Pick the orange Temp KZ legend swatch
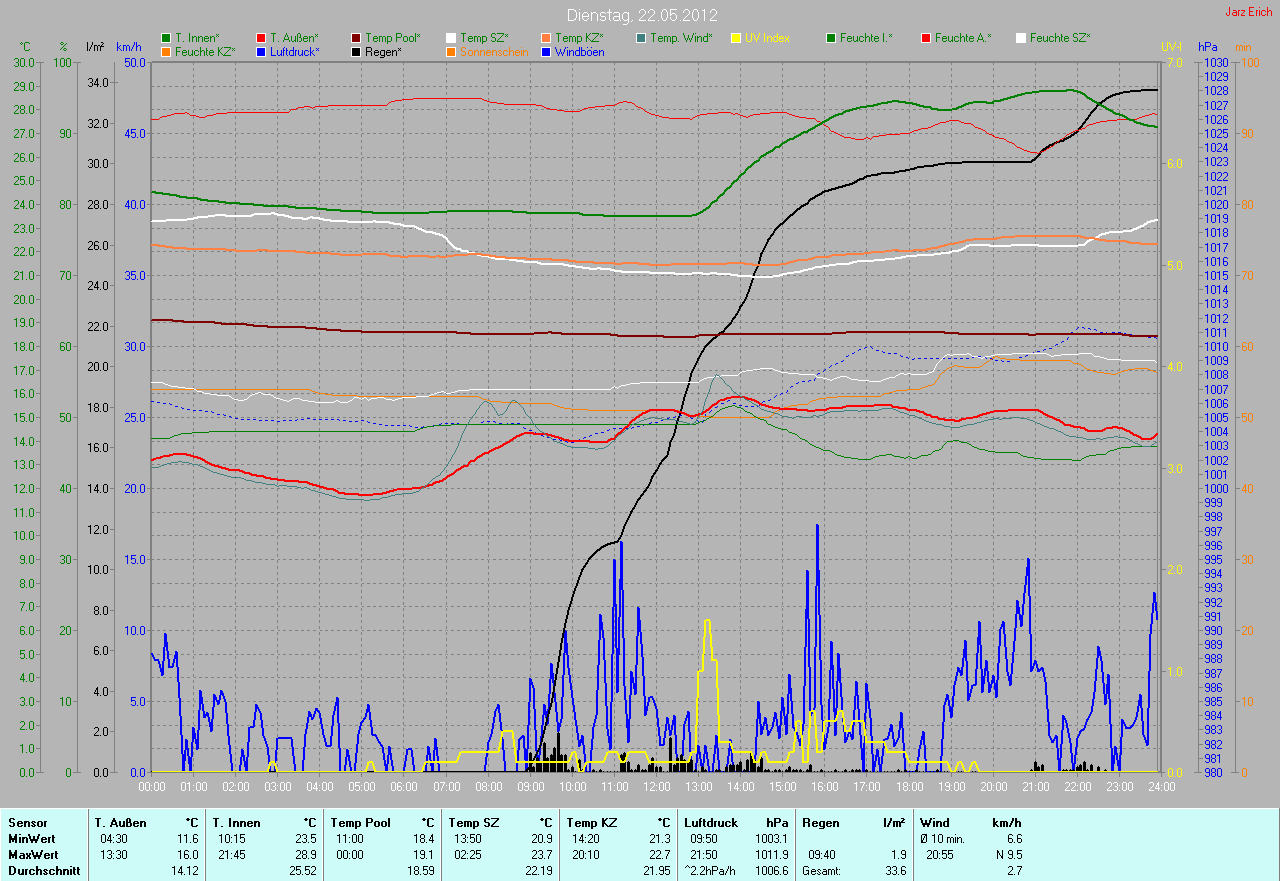This screenshot has height=881, width=1280. click(x=546, y=38)
